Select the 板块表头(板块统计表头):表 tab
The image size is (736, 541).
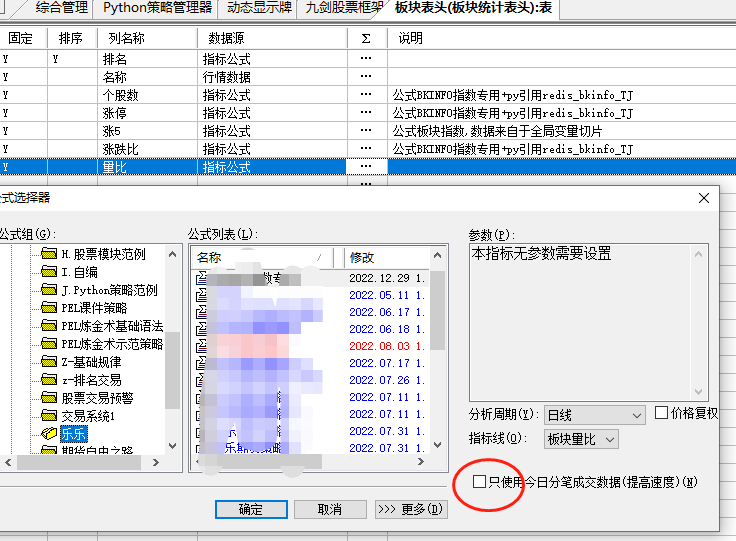click(473, 8)
